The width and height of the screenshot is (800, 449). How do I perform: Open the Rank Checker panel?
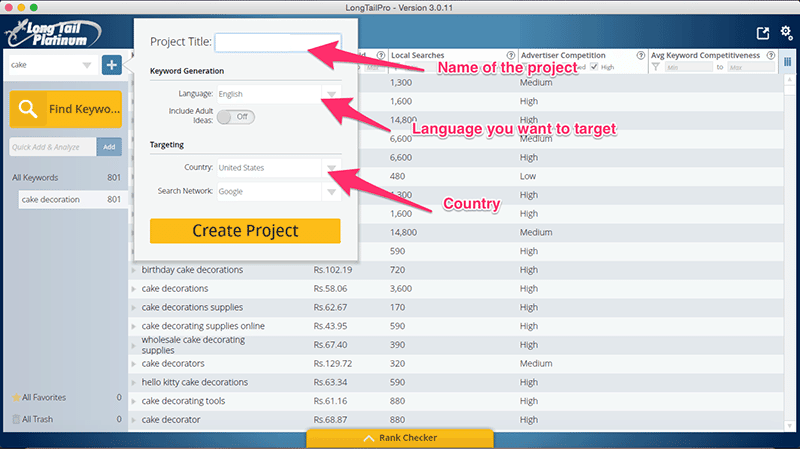pyautogui.click(x=400, y=438)
